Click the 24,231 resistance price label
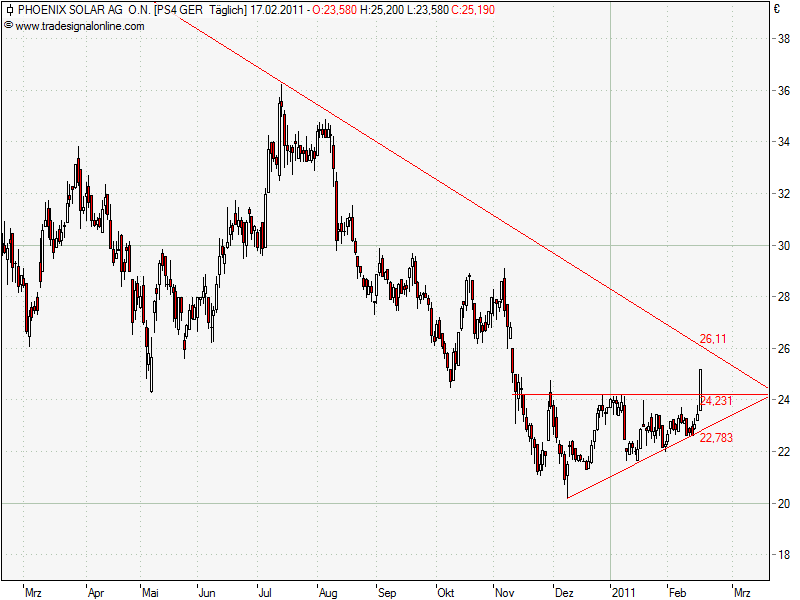The width and height of the screenshot is (800, 600). click(x=717, y=401)
